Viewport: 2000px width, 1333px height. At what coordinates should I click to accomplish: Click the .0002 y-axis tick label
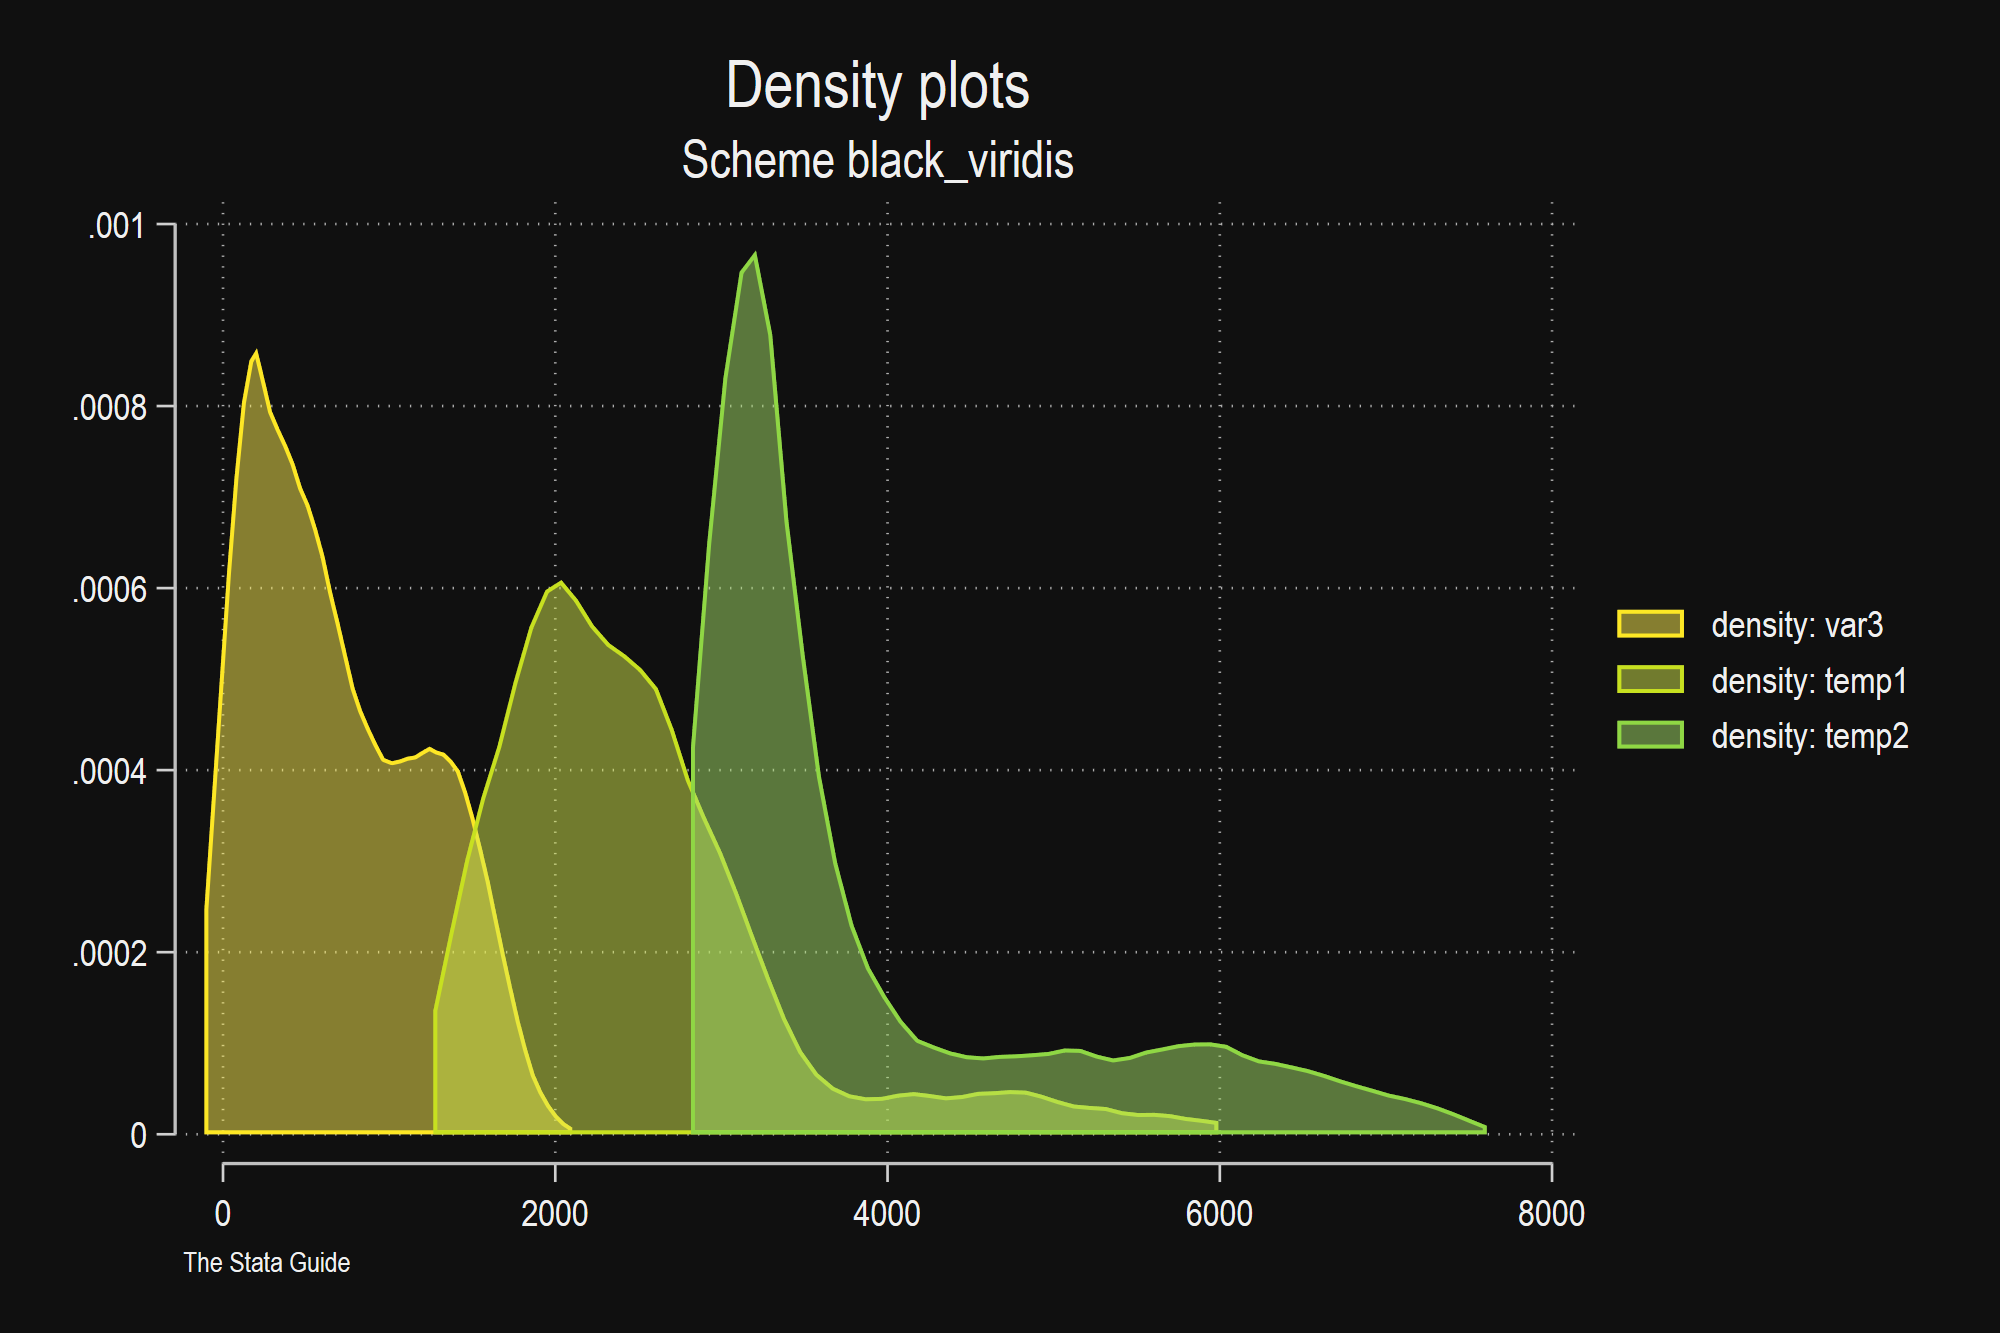click(x=110, y=954)
